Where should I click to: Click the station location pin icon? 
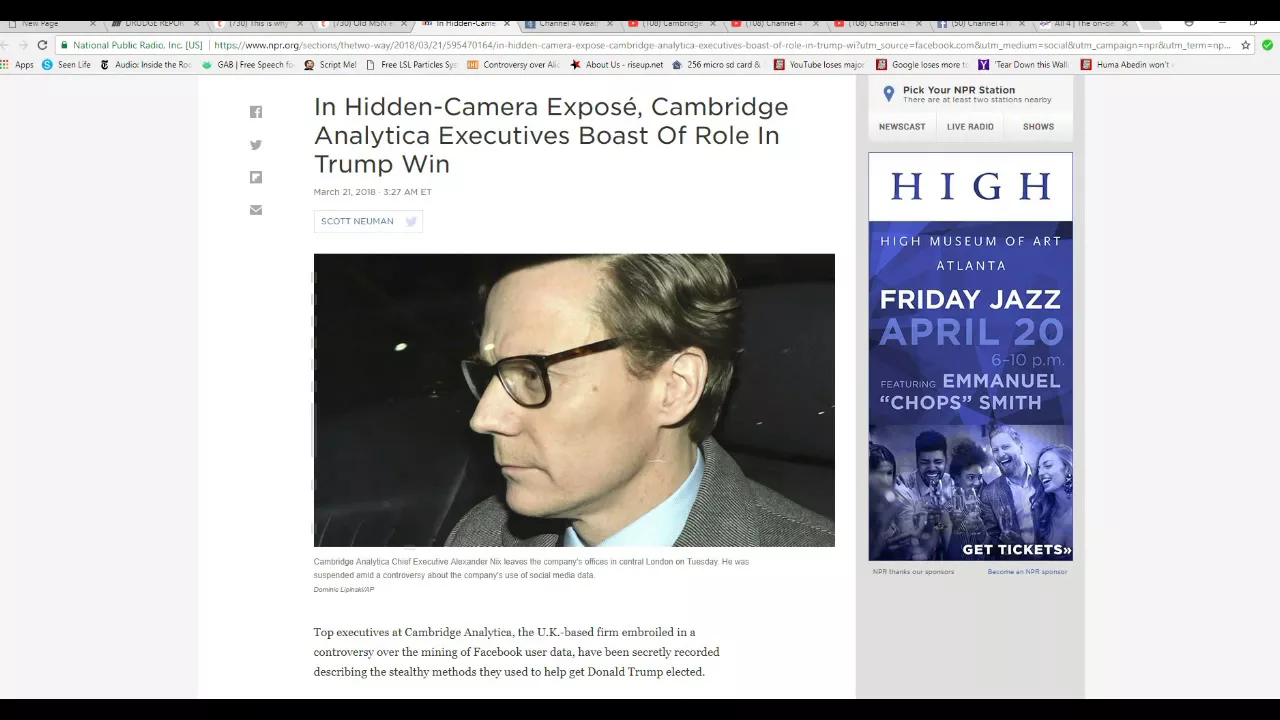[x=888, y=94]
